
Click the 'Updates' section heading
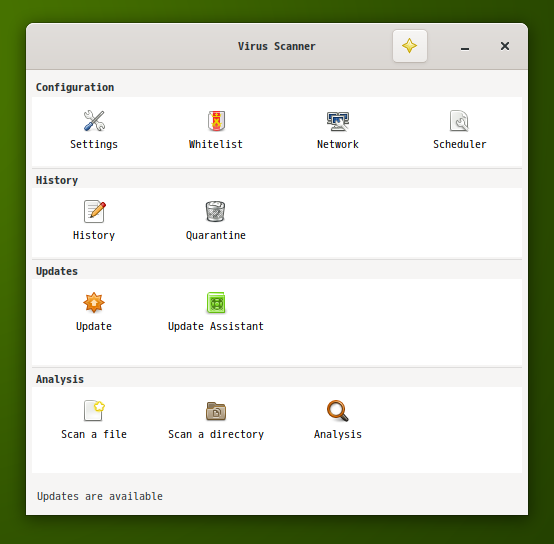(57, 271)
